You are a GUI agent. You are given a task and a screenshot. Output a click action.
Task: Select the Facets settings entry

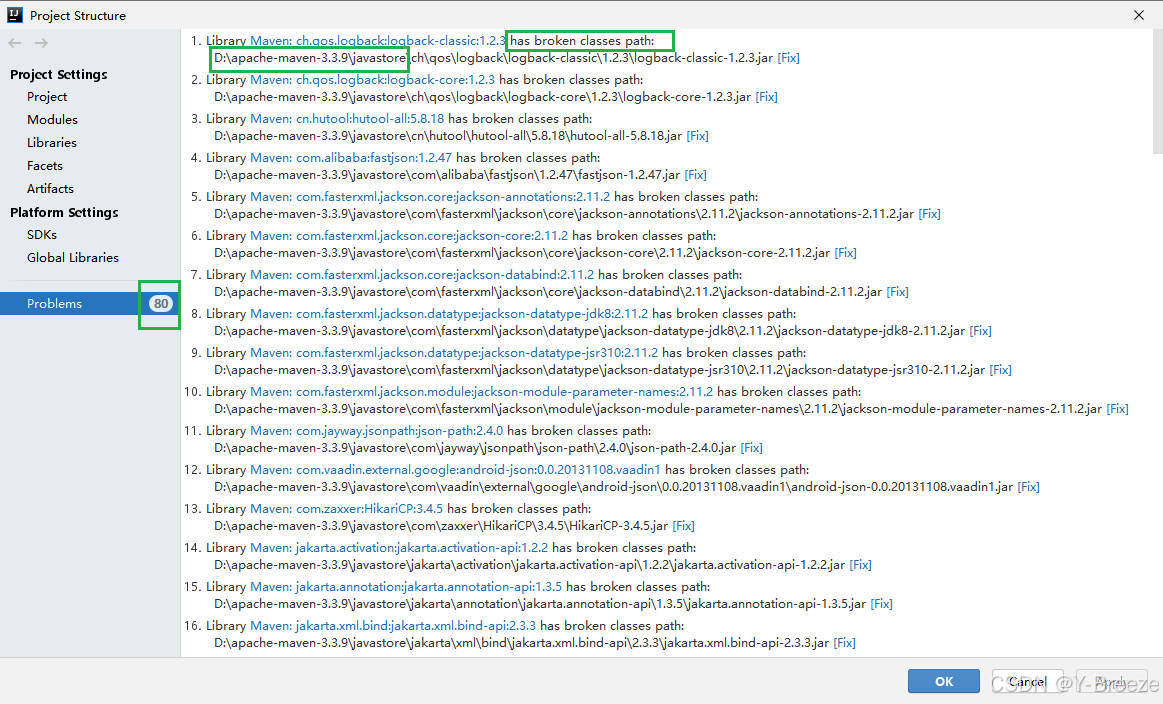44,165
